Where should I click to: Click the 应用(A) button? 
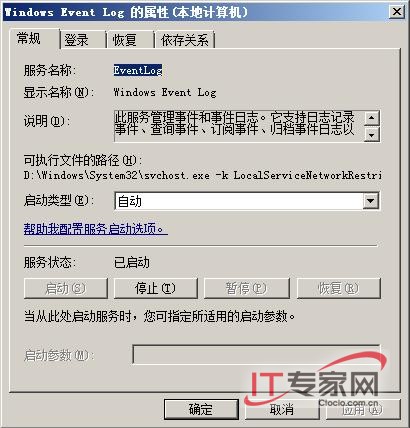(x=363, y=409)
